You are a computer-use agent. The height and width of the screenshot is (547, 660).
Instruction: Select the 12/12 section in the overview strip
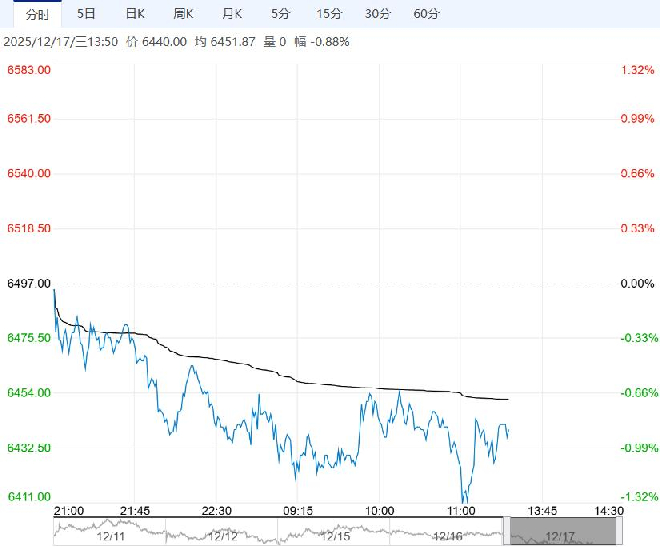coord(220,536)
